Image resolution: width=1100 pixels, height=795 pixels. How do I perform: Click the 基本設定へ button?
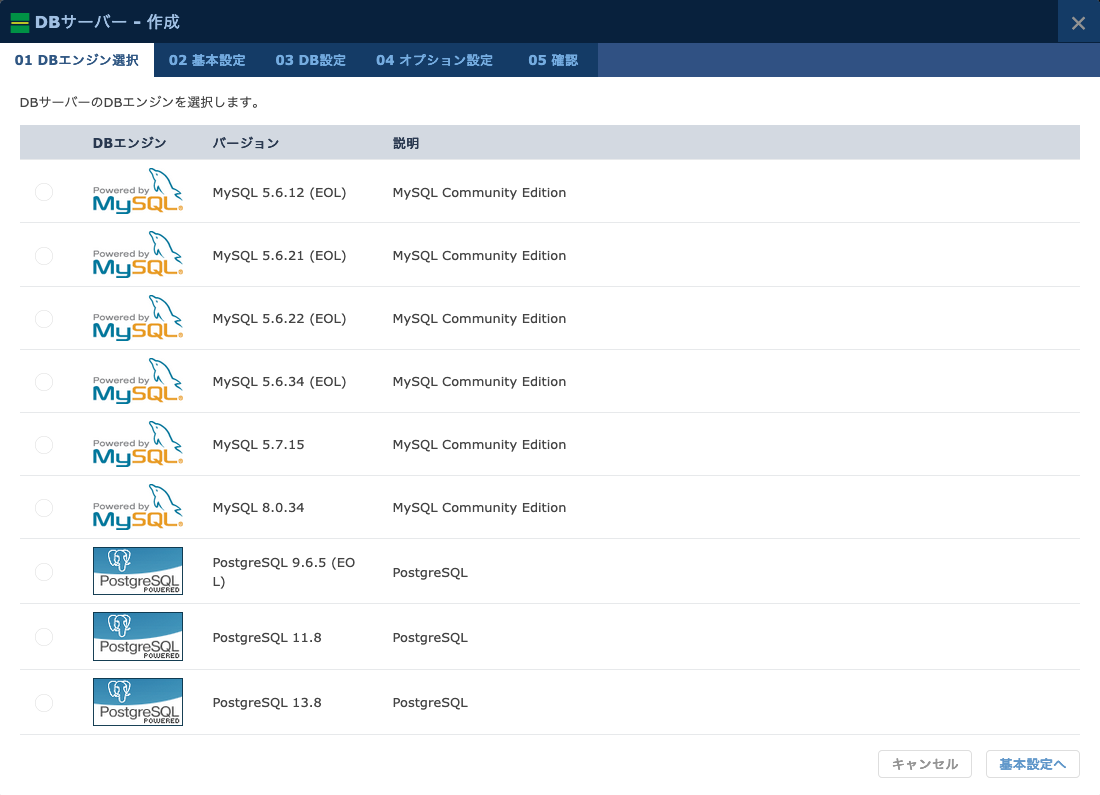coord(1032,764)
